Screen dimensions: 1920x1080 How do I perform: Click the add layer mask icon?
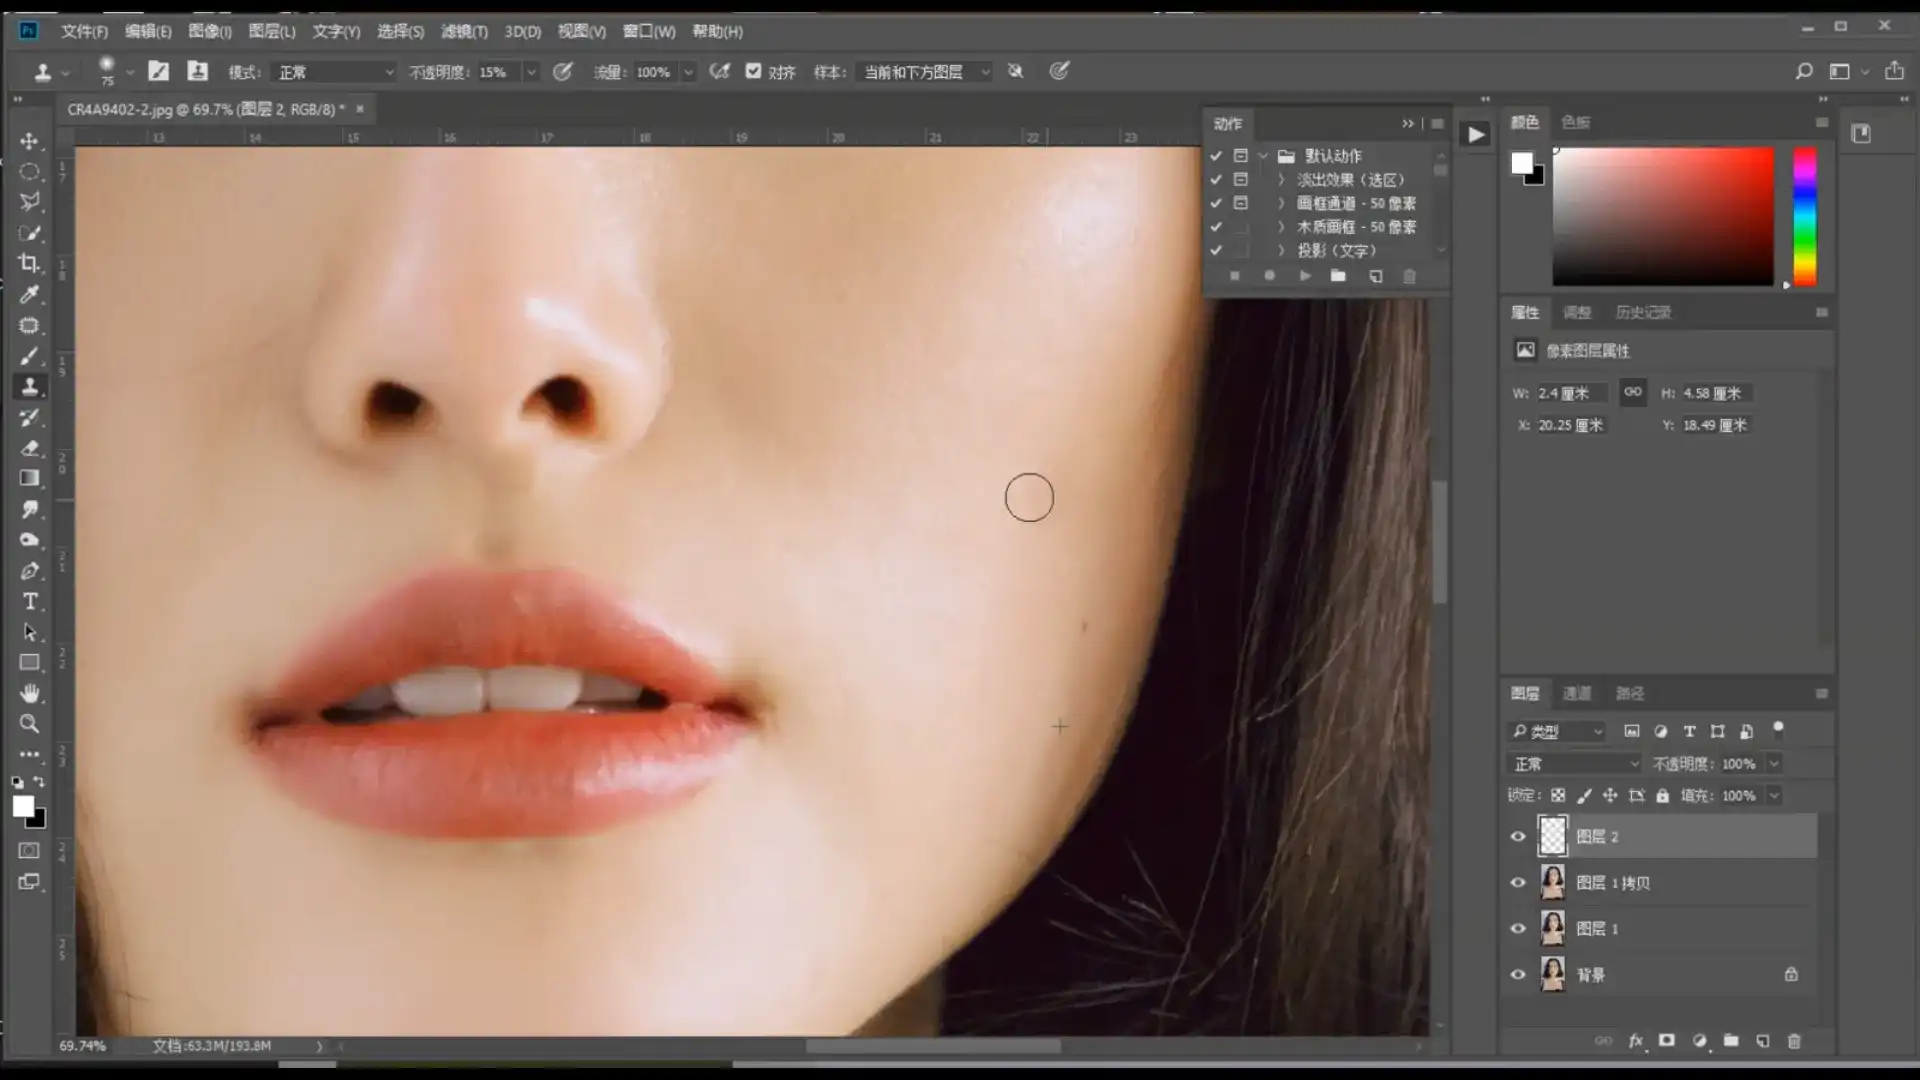1666,1041
